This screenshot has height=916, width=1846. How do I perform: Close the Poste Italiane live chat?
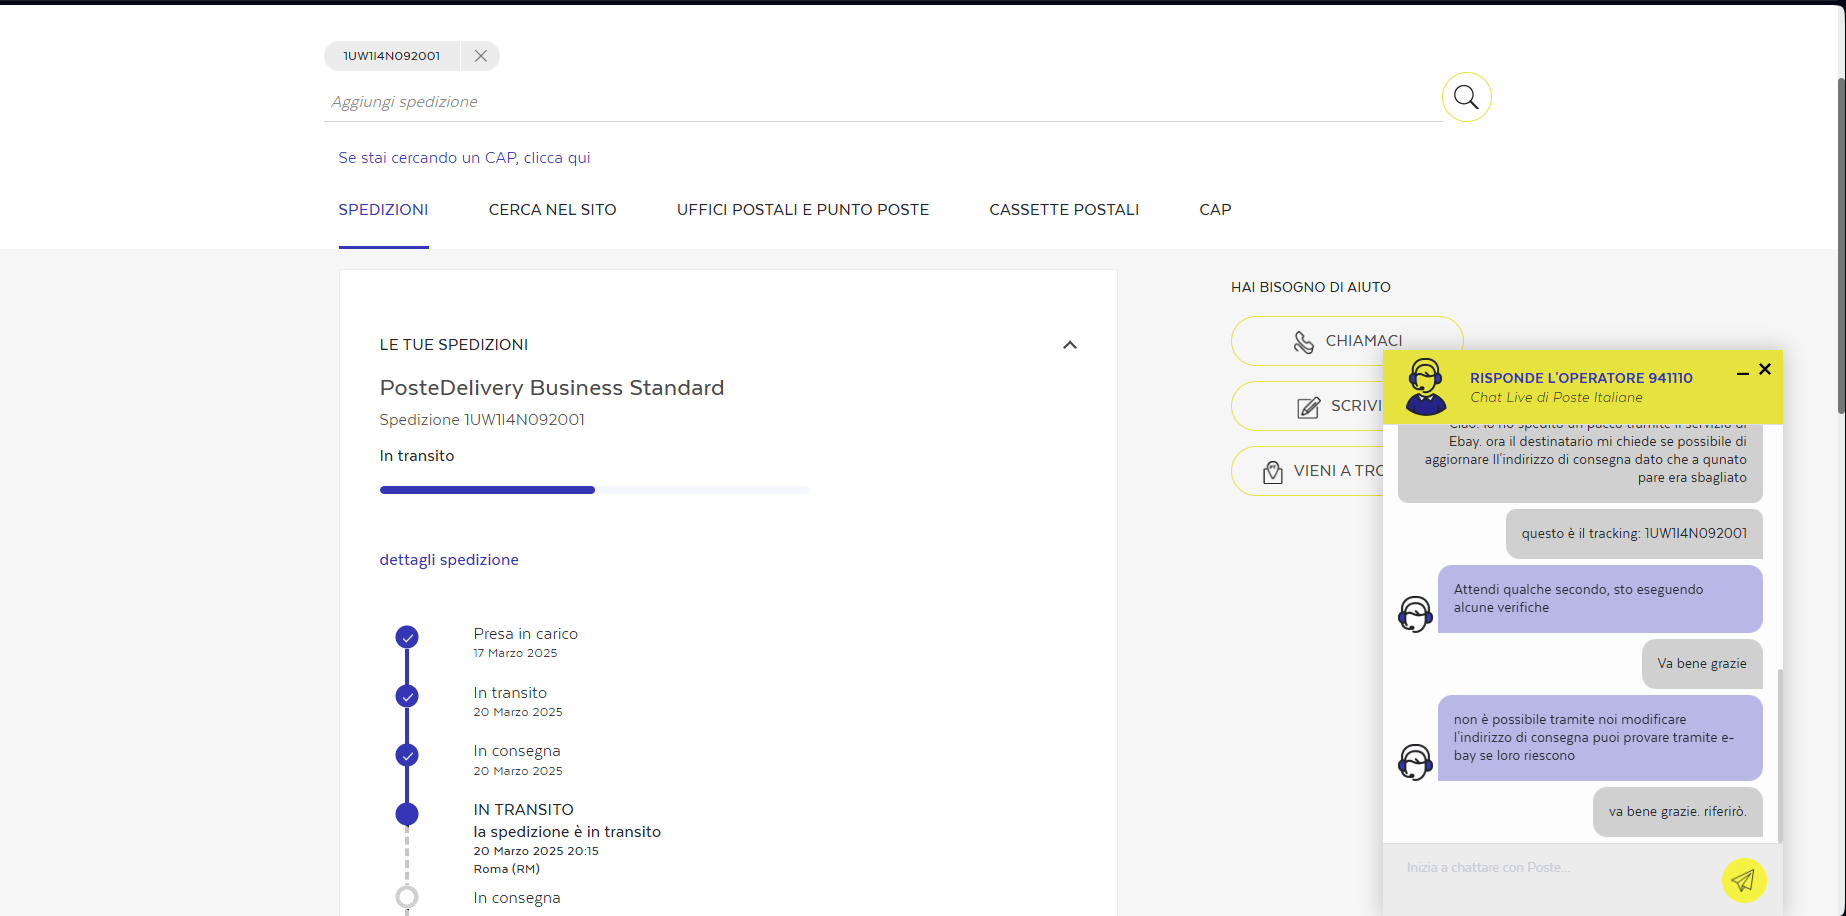(1765, 369)
